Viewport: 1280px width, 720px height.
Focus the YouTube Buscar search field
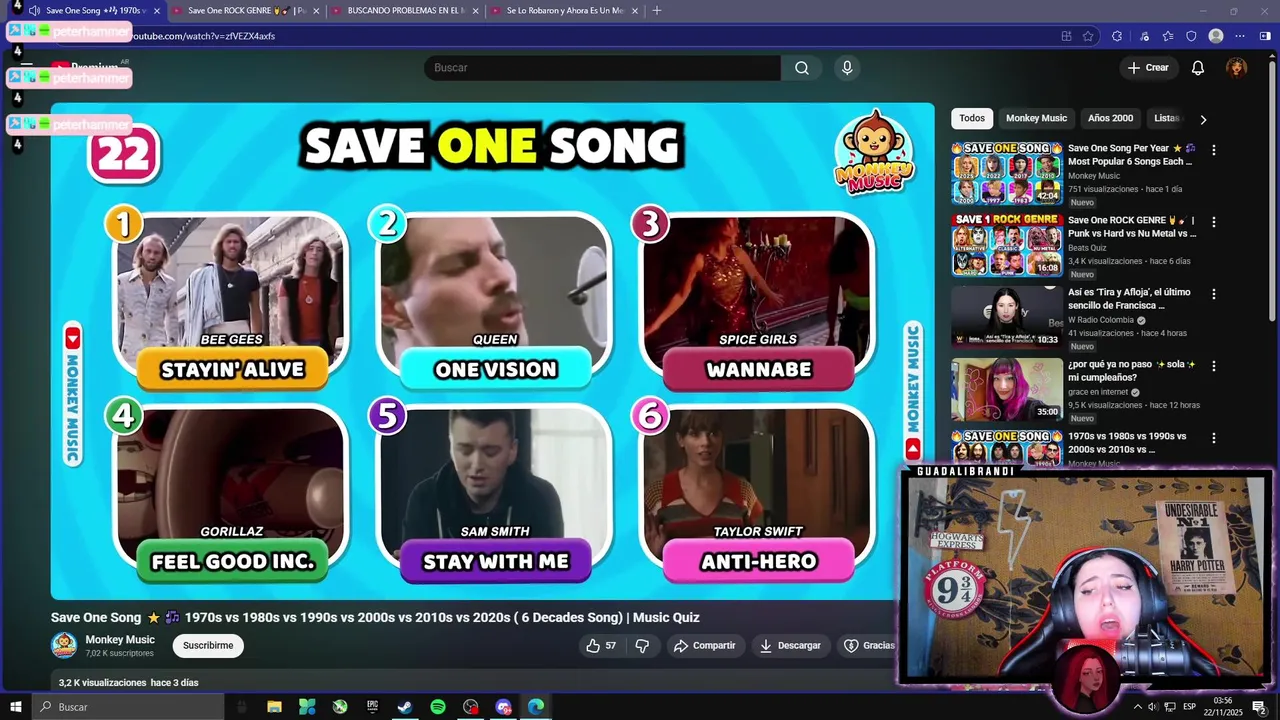(602, 68)
